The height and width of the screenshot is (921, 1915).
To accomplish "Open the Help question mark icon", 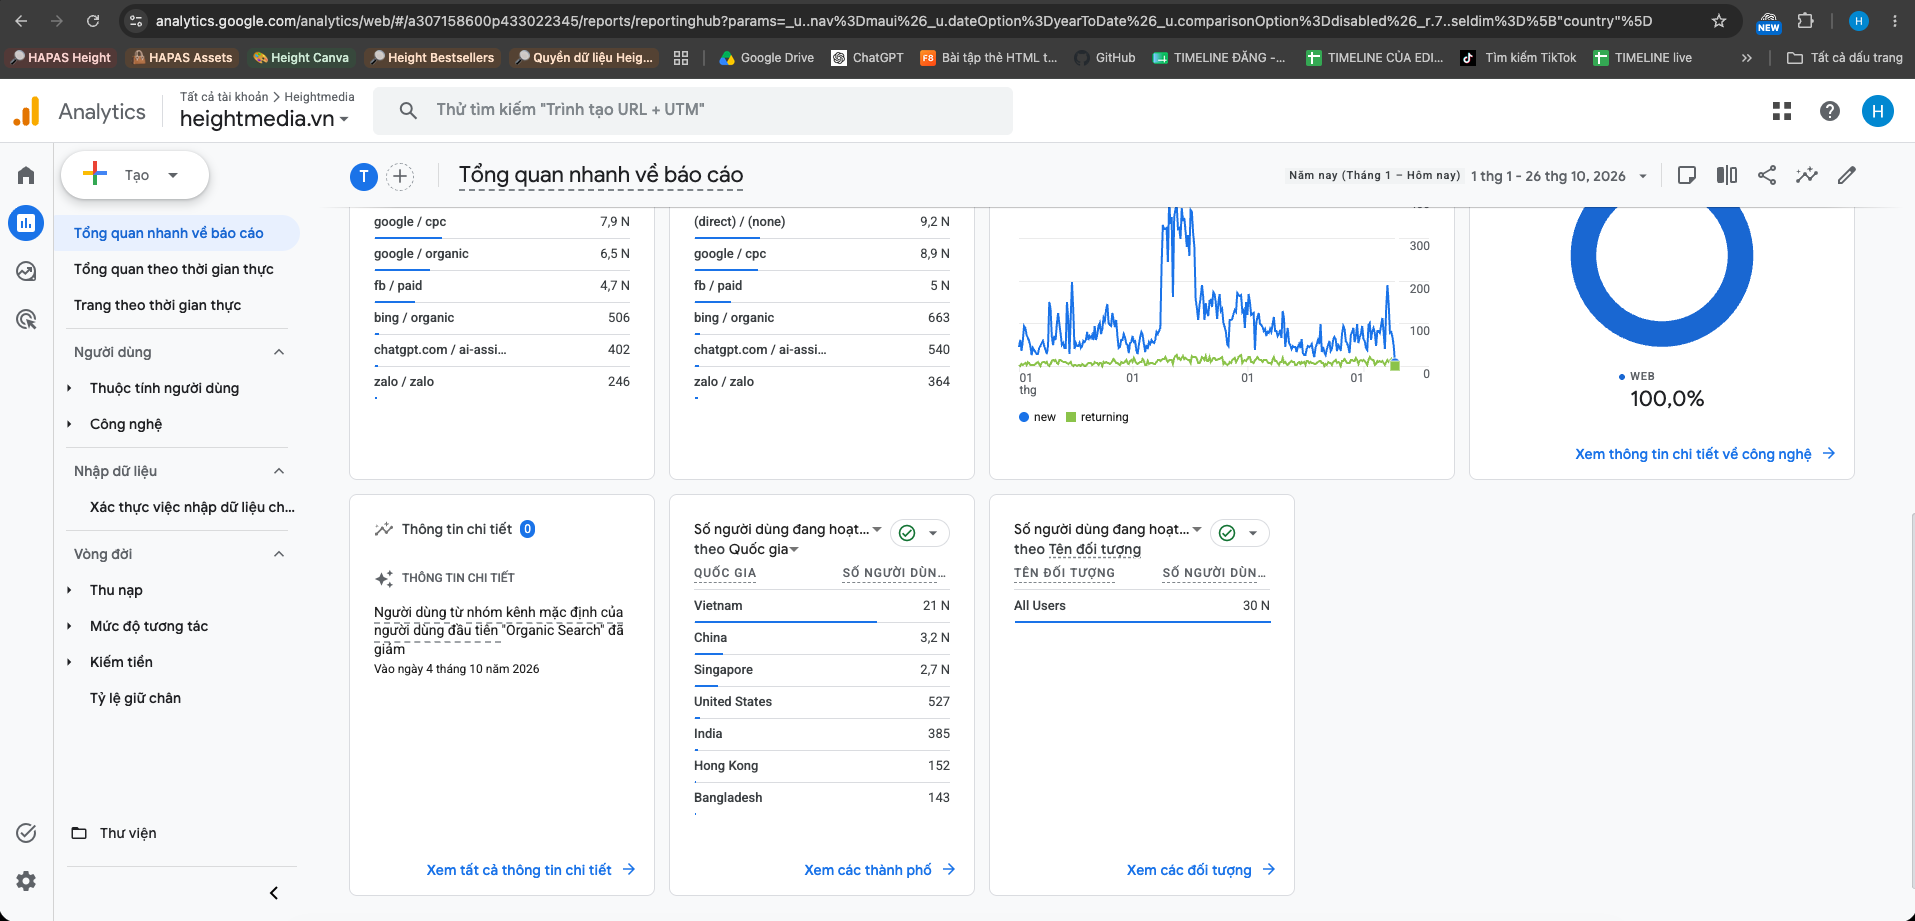I will (x=1830, y=111).
